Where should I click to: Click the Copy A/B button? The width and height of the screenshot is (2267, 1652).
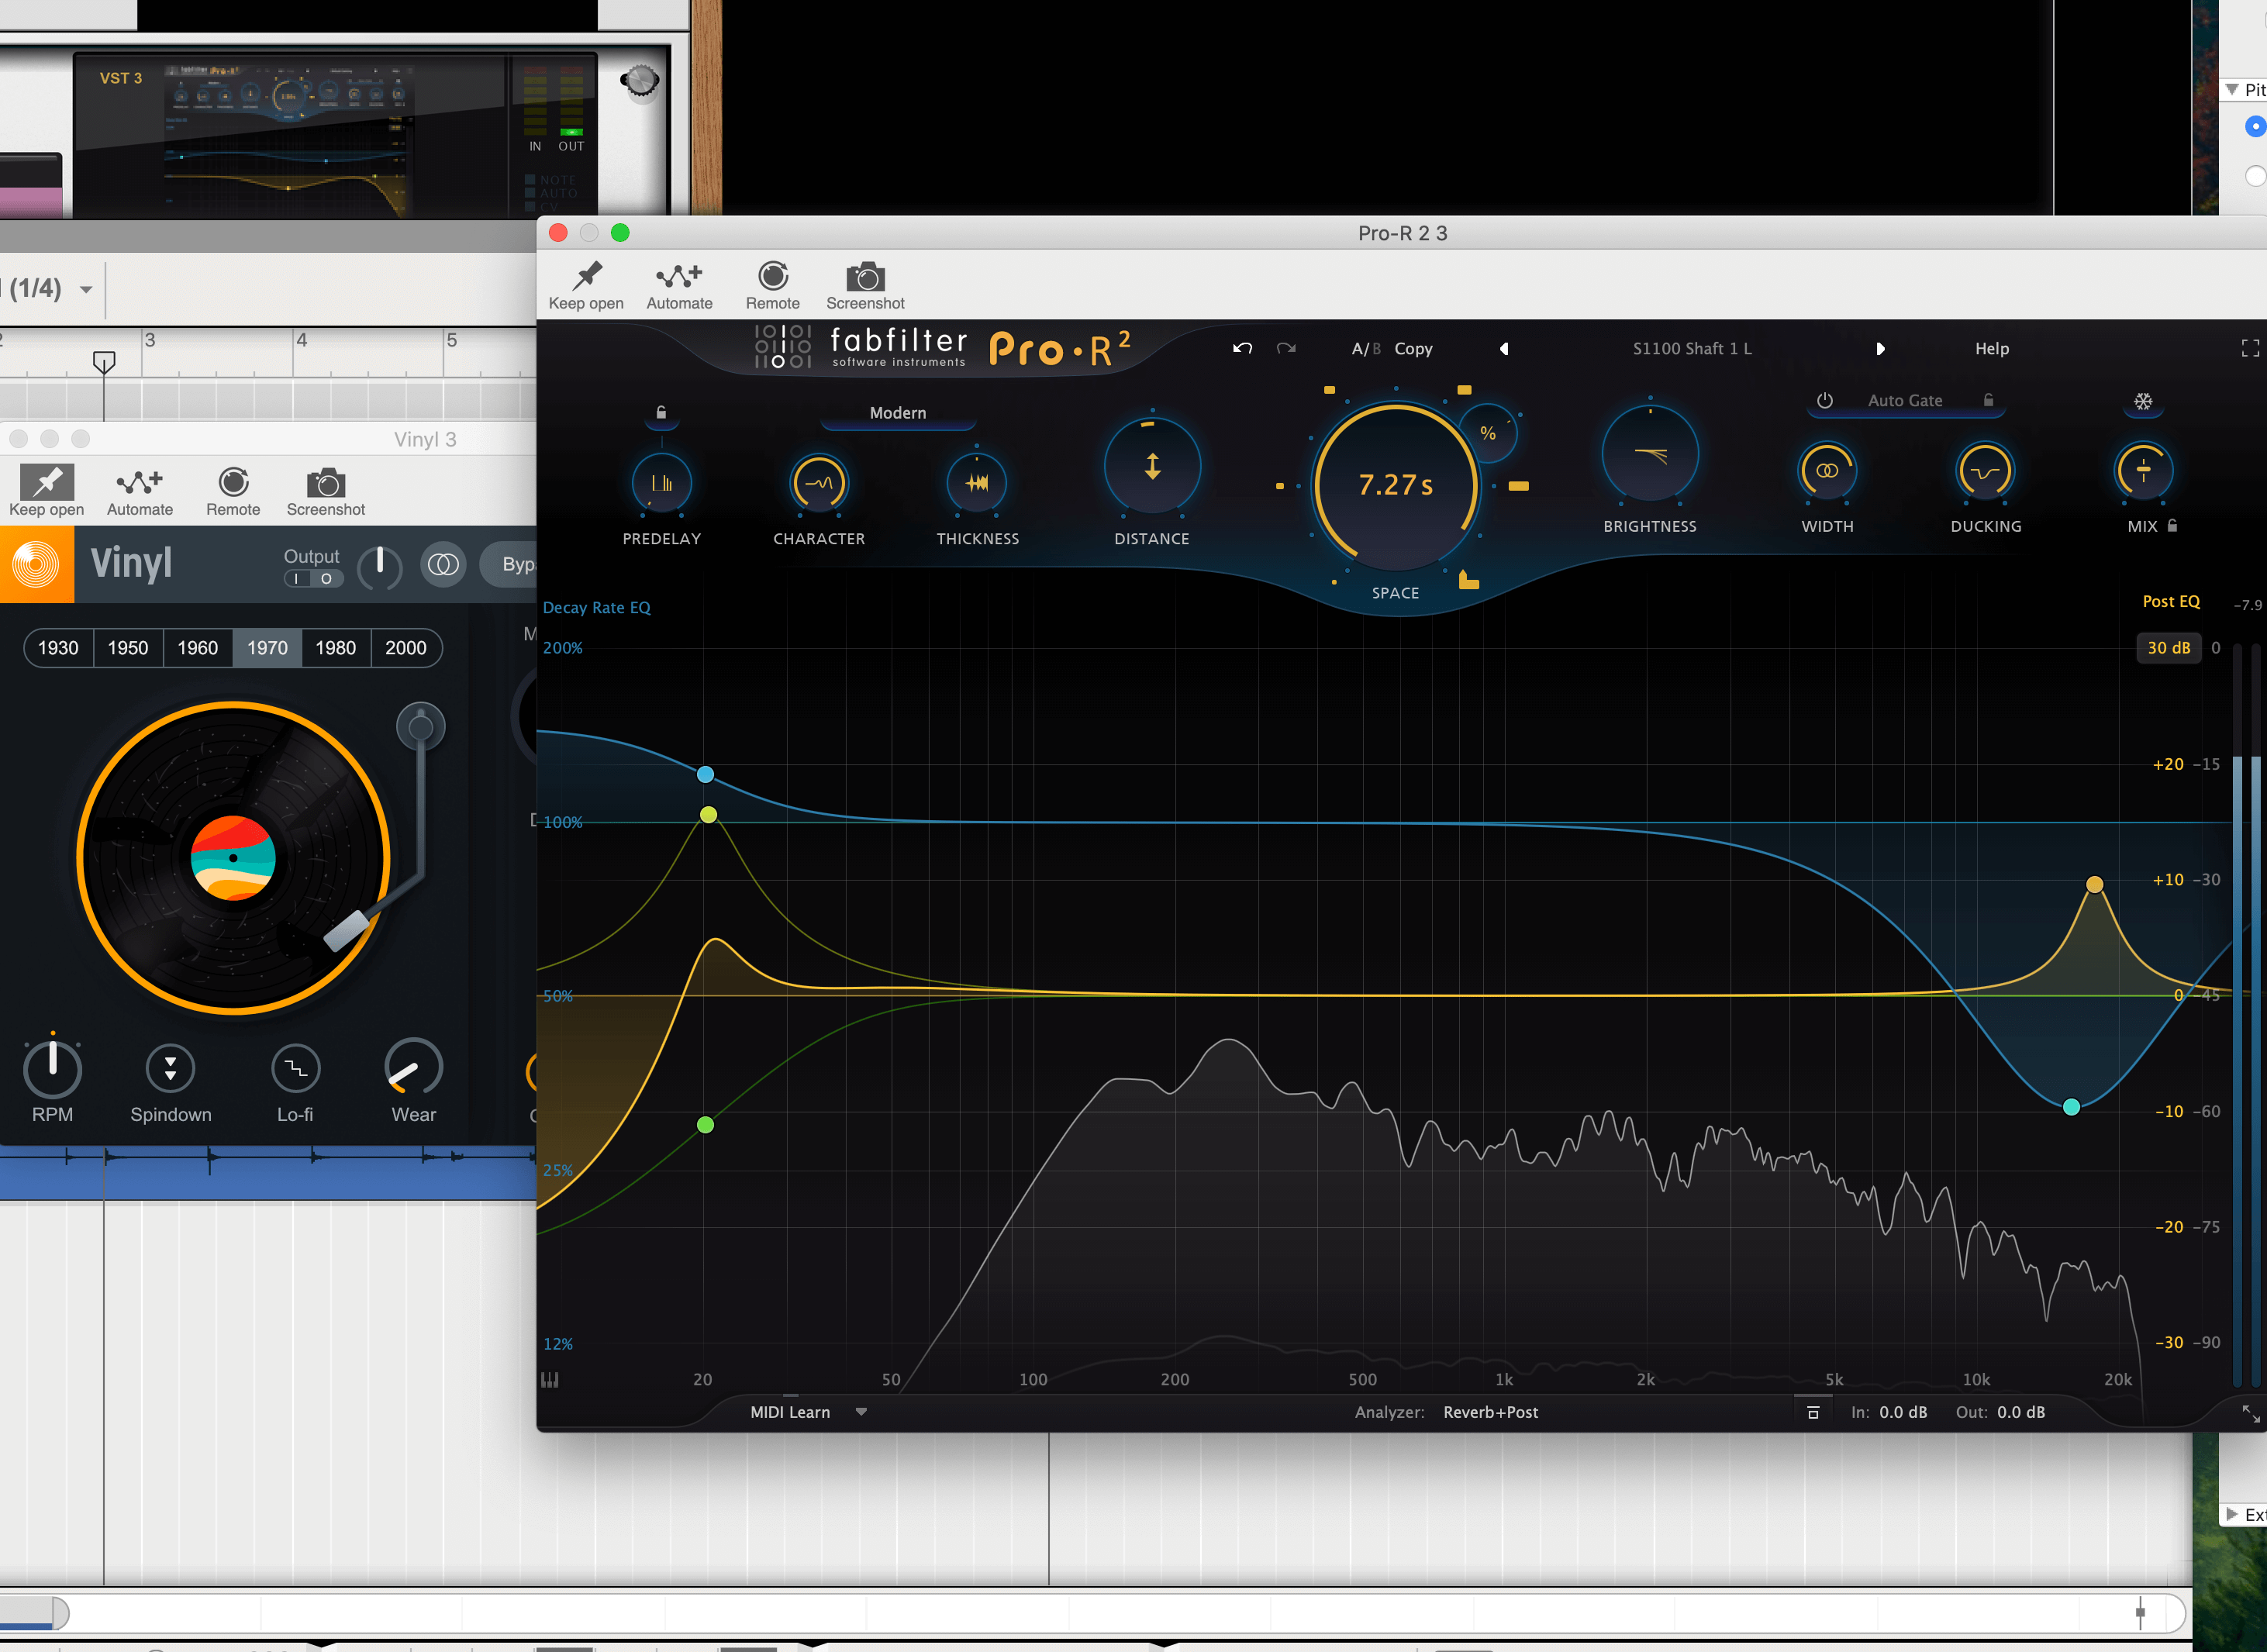[1412, 349]
